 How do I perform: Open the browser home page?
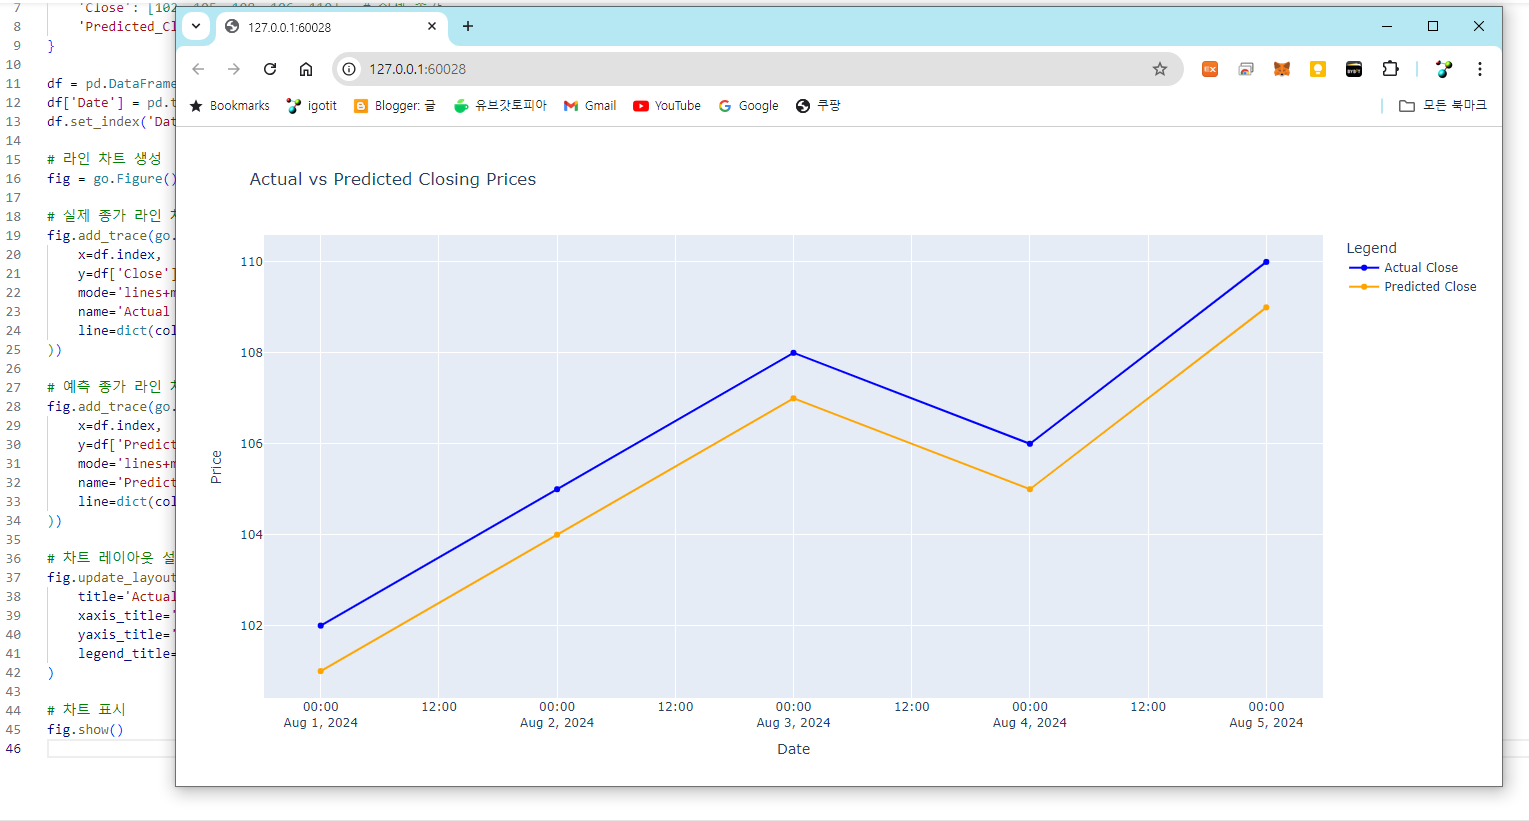[306, 69]
